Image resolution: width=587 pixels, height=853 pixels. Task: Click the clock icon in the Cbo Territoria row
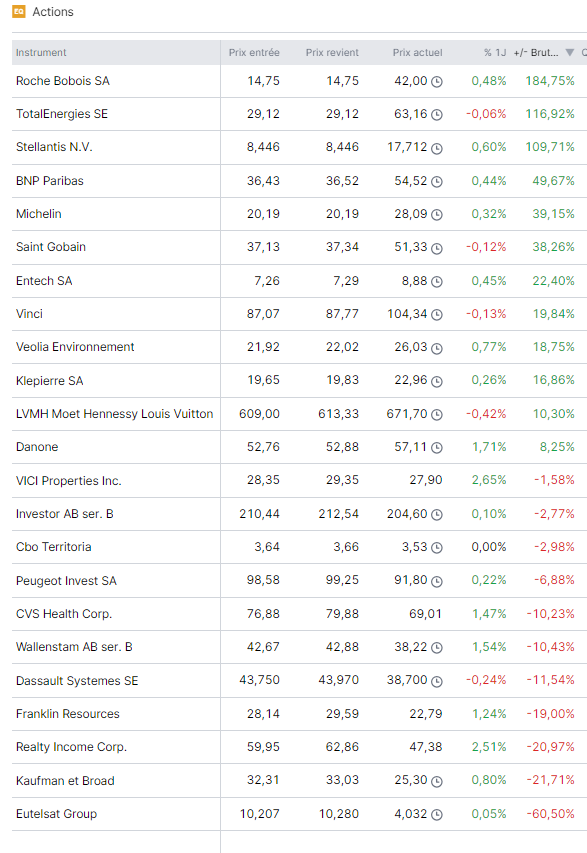(x=436, y=548)
